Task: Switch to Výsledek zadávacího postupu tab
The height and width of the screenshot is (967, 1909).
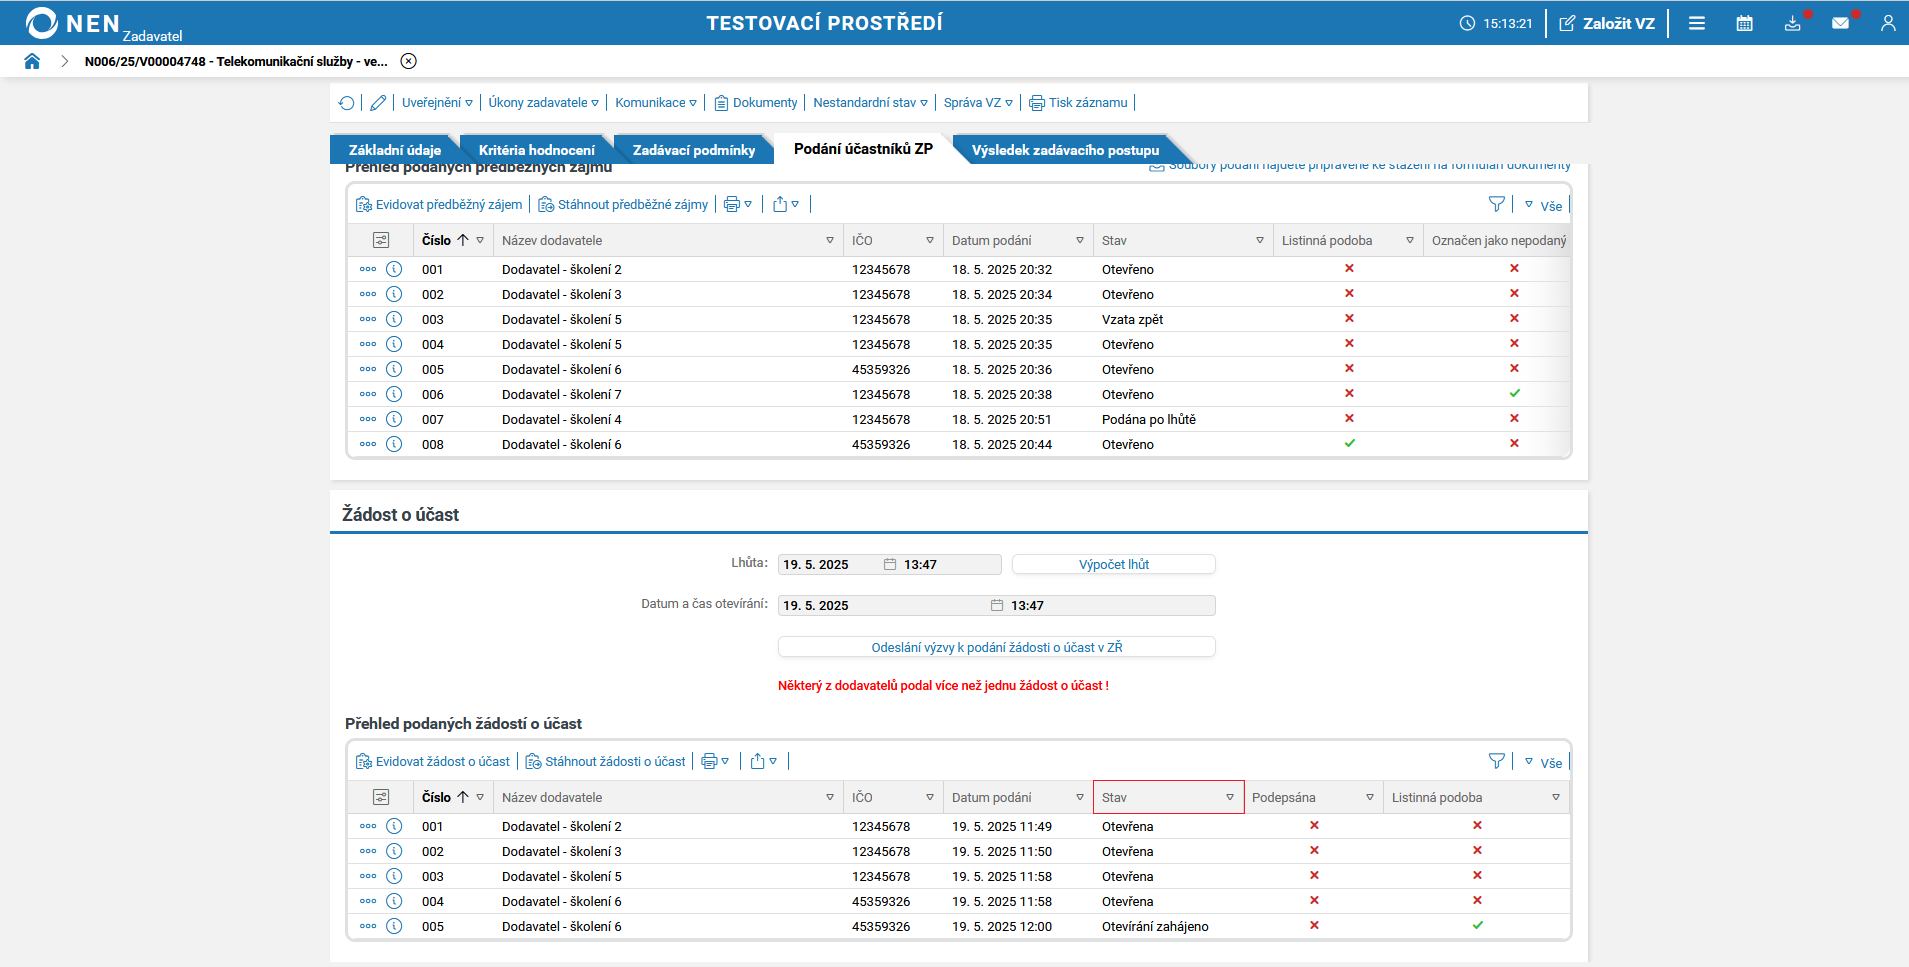Action: 1065,150
